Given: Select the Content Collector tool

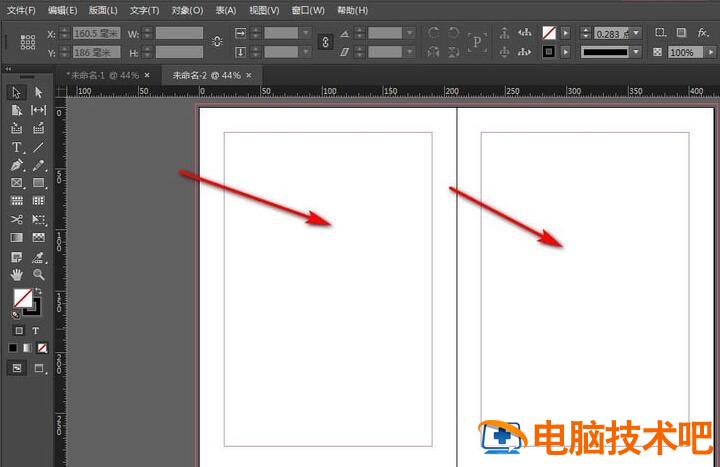Looking at the screenshot, I should (x=17, y=128).
